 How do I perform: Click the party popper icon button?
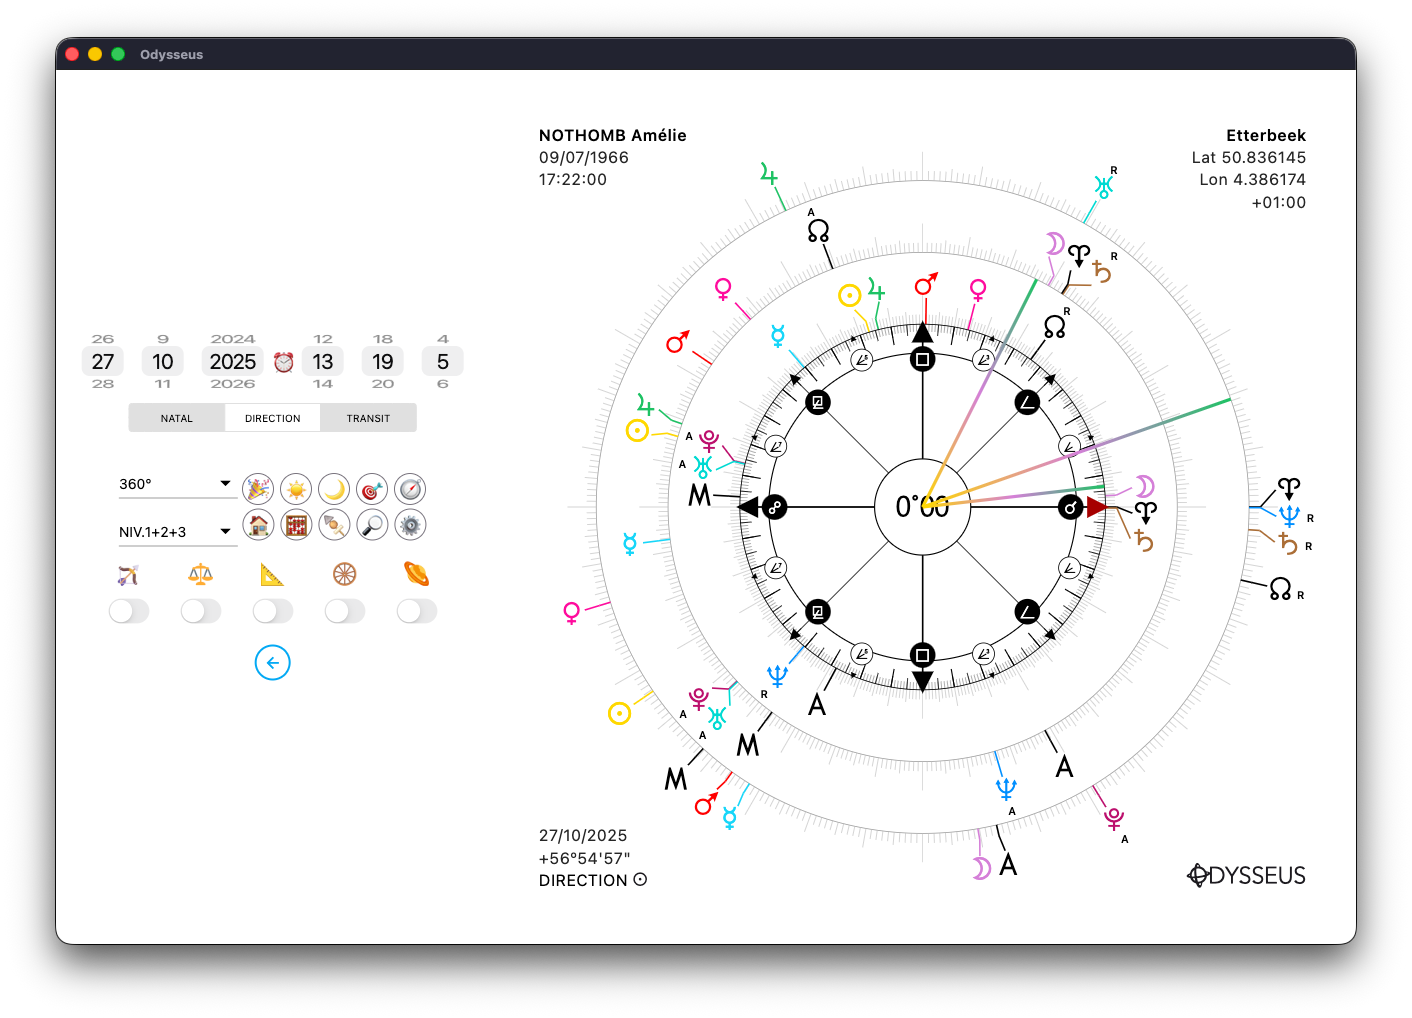(x=258, y=489)
